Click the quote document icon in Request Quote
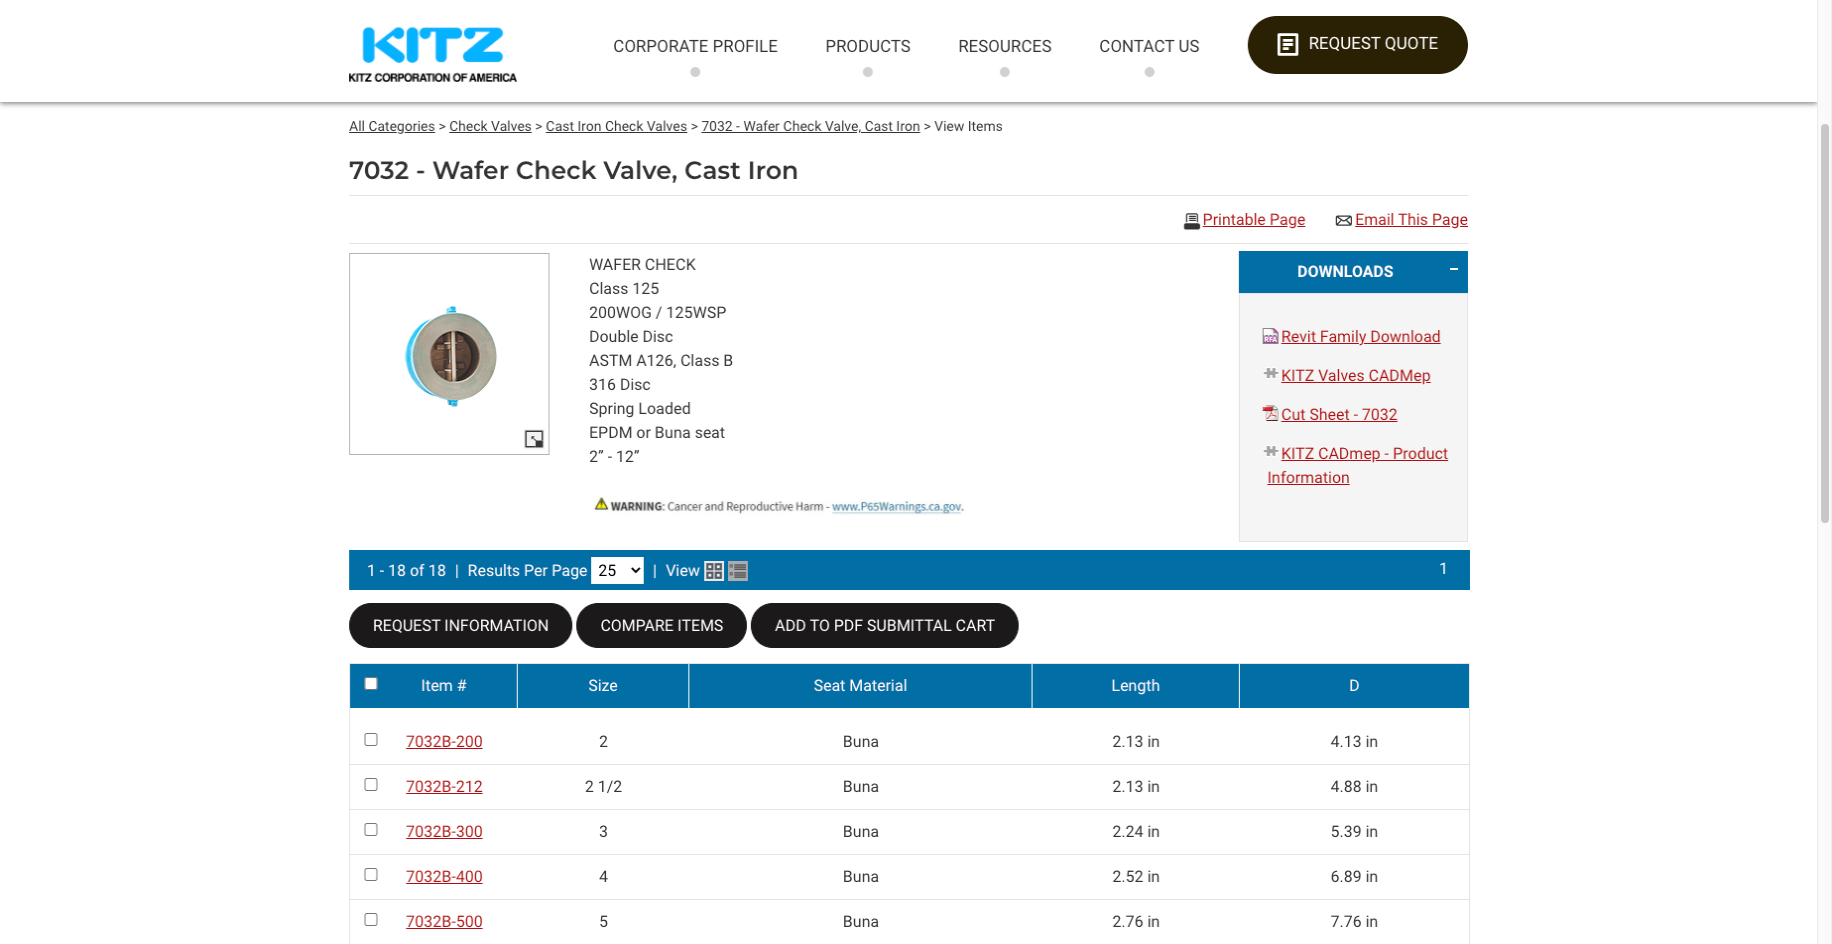The image size is (1832, 944). pyautogui.click(x=1288, y=45)
